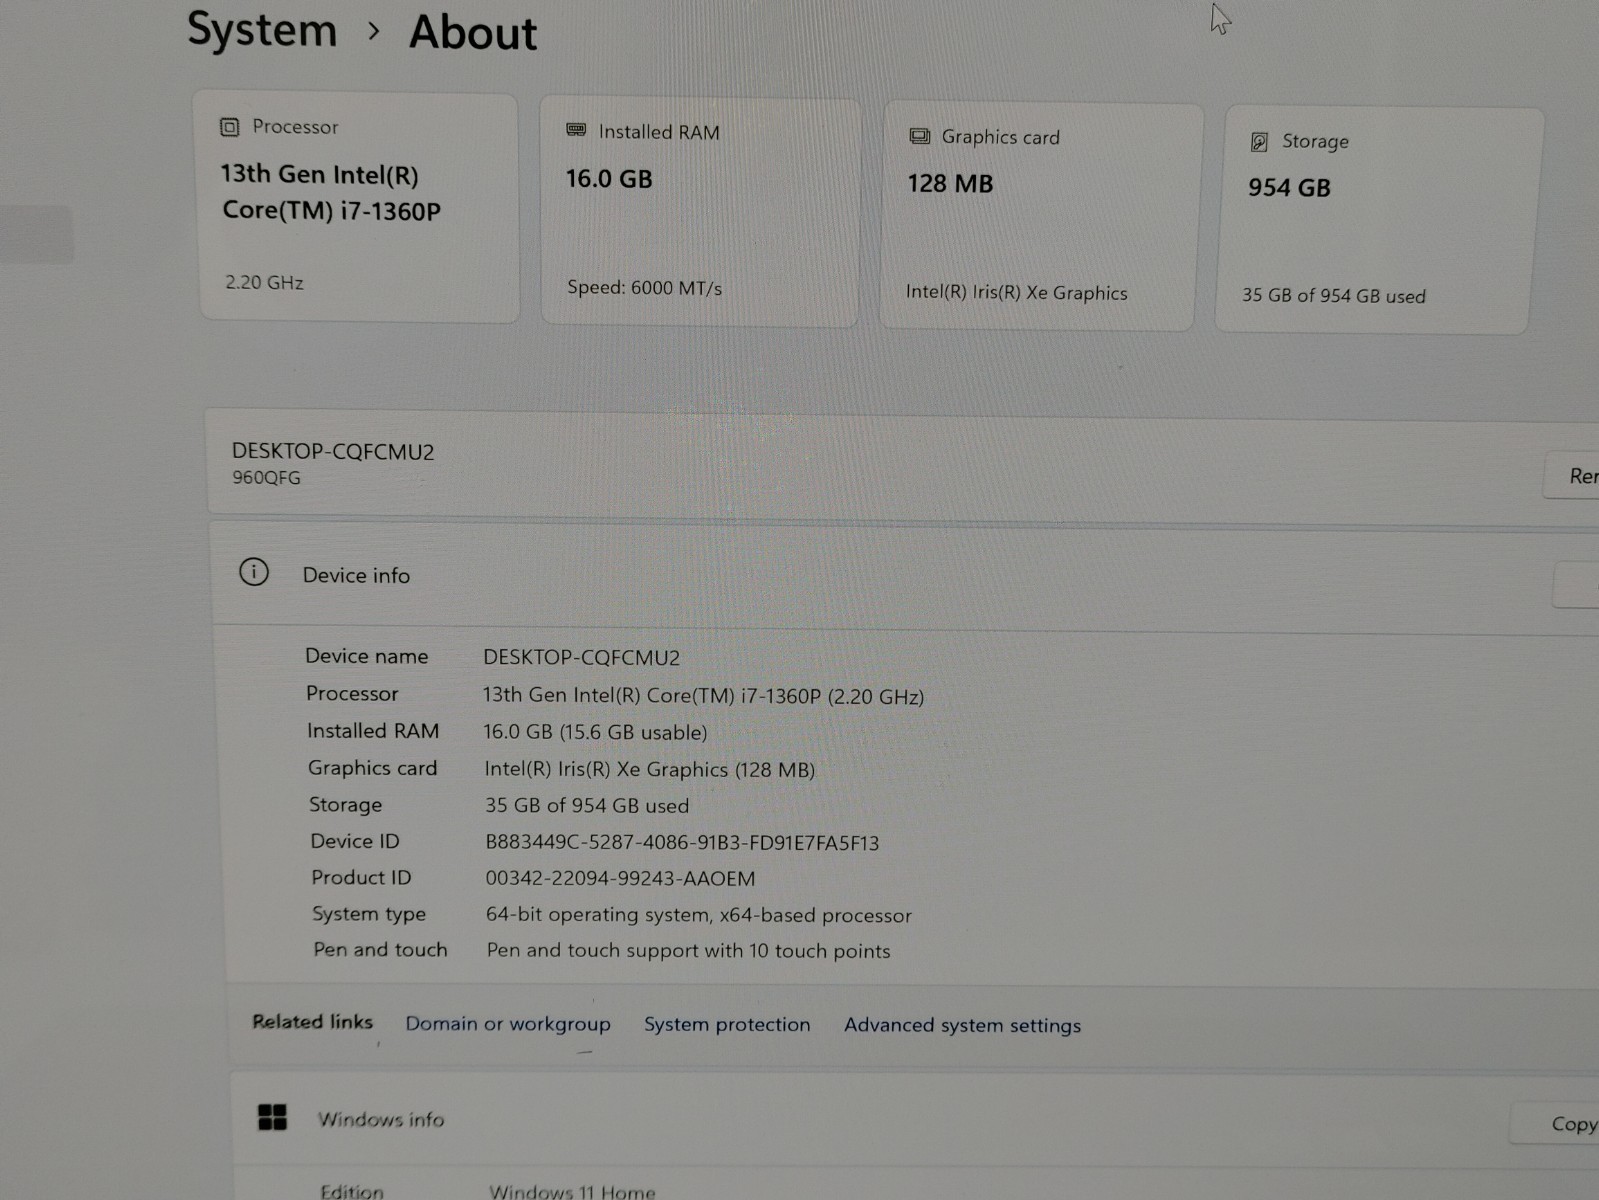The height and width of the screenshot is (1200, 1599).
Task: Click the circled info icon beside Device info
Action: pos(254,572)
